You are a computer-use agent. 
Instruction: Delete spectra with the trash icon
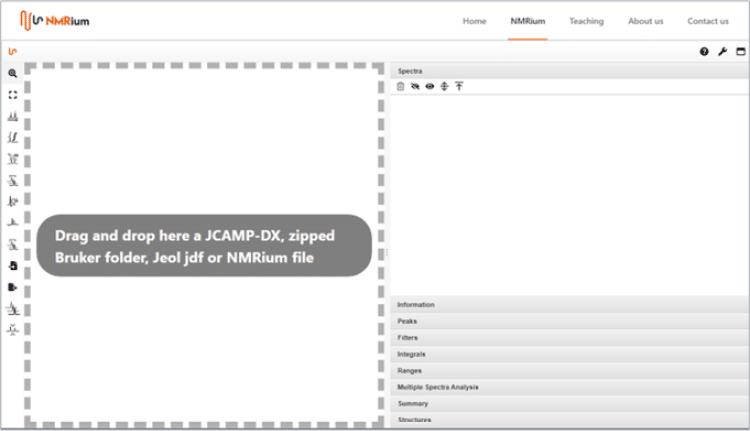(x=401, y=87)
